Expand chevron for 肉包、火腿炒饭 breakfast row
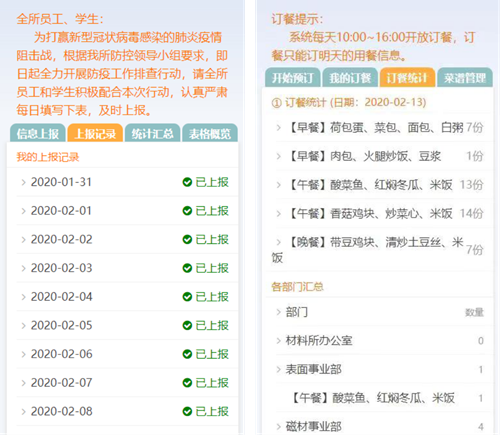Viewport: 500px width, 435px height. [x=279, y=156]
